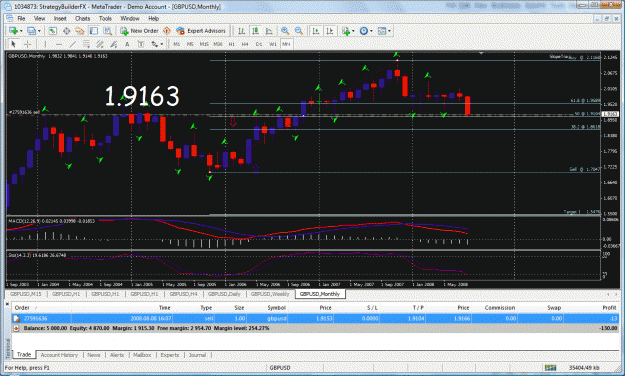Open the Journal terminal tab
The image size is (625, 376).
197,355
